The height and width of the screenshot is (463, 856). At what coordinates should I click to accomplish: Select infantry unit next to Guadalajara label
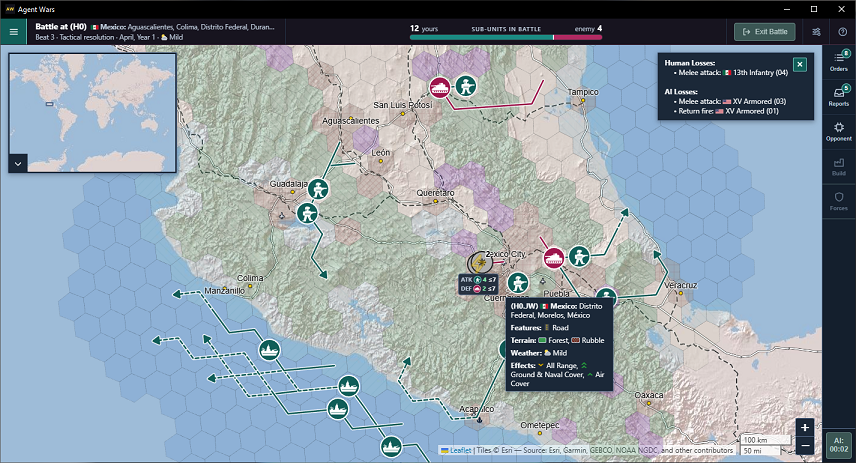[x=318, y=189]
